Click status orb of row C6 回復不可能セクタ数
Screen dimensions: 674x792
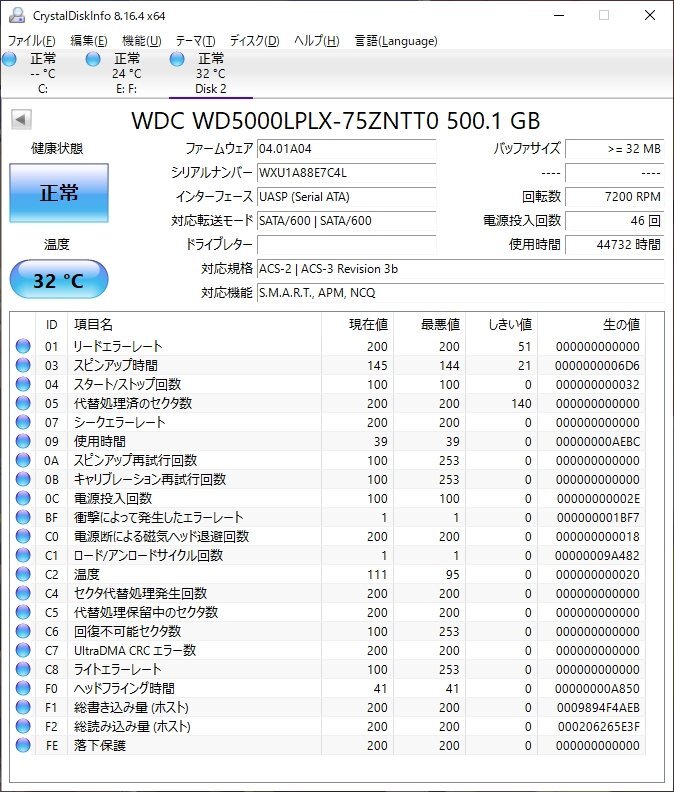[x=23, y=631]
